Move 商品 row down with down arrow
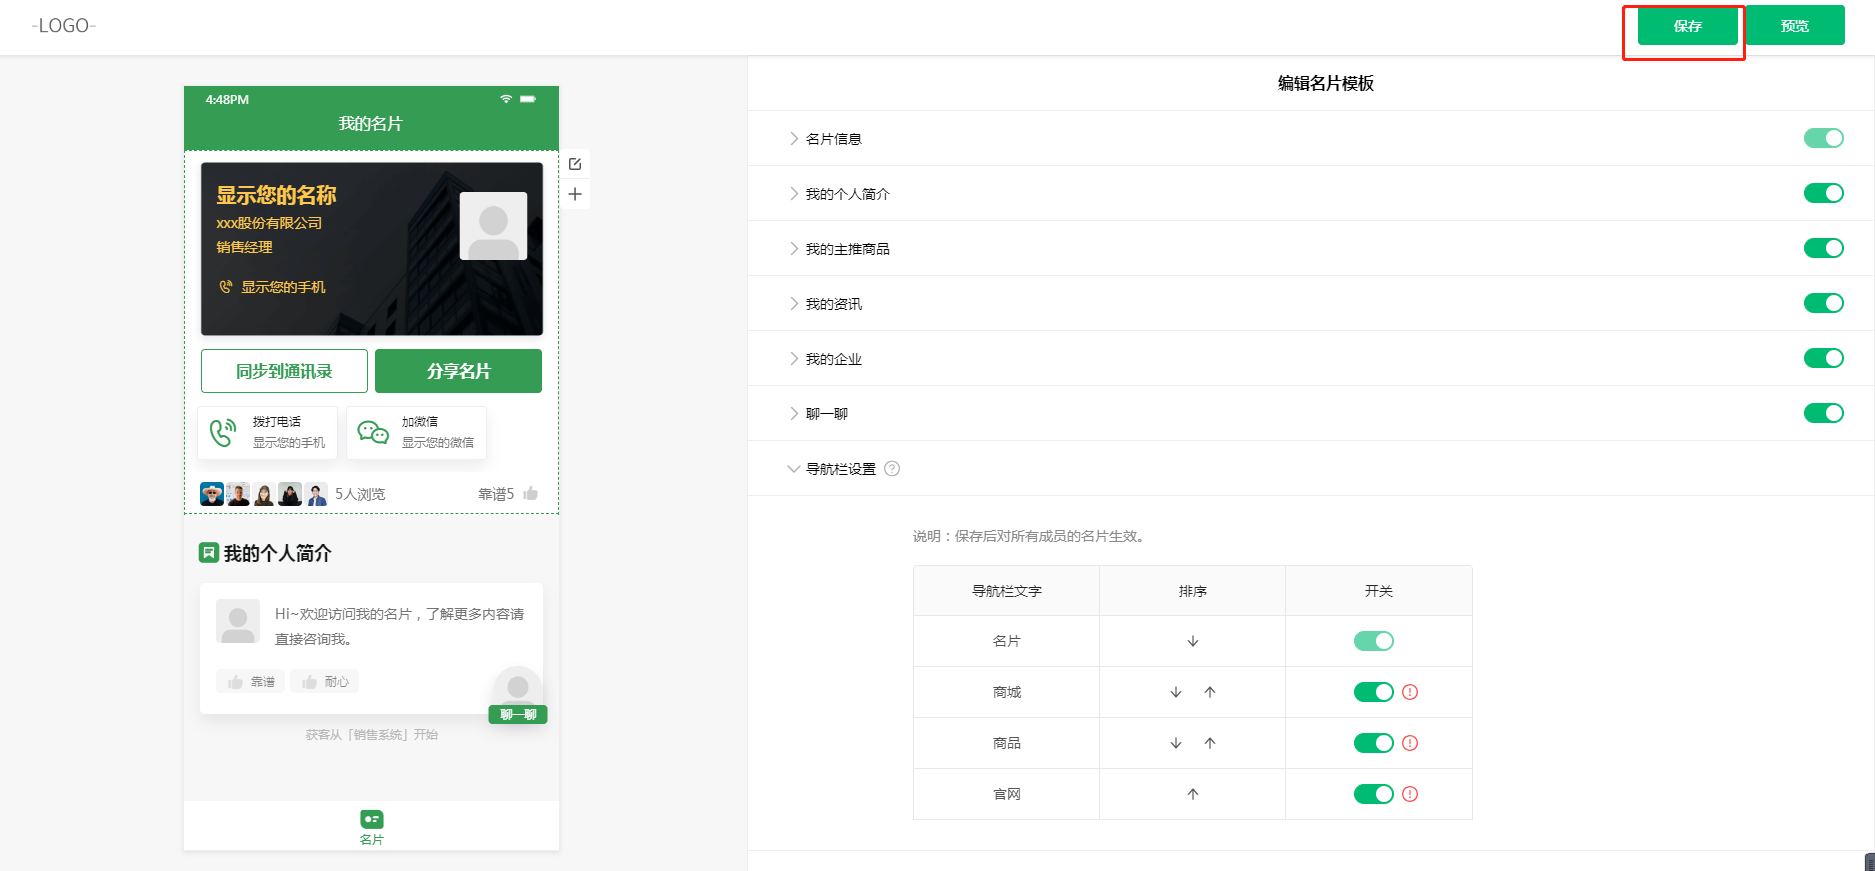This screenshot has height=871, width=1875. 1176,743
